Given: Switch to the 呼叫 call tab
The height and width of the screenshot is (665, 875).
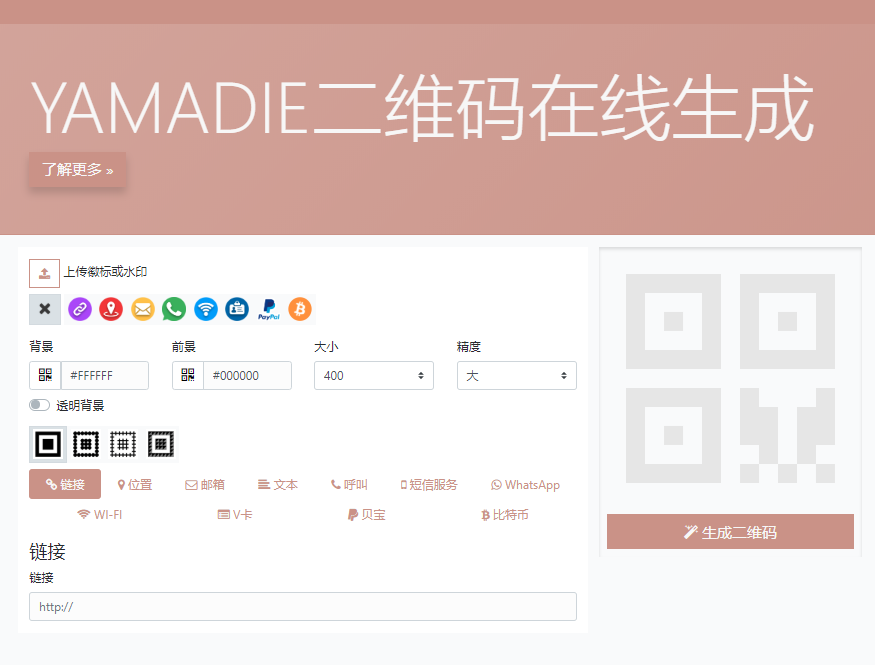Looking at the screenshot, I should tap(349, 484).
